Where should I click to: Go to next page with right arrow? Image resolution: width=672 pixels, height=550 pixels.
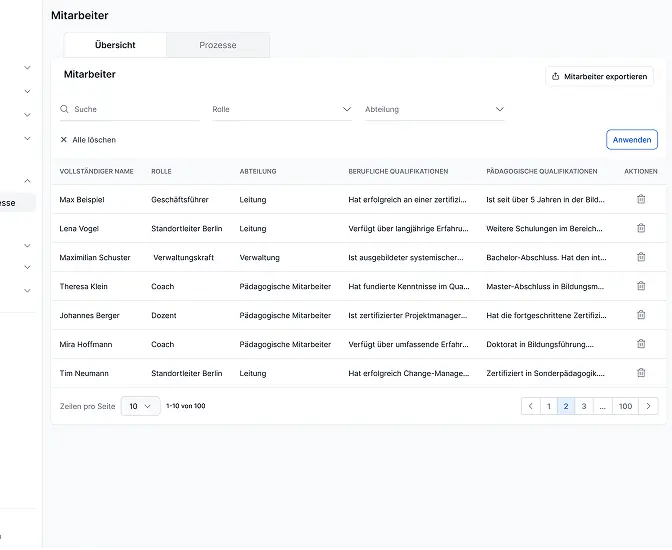pyautogui.click(x=648, y=406)
